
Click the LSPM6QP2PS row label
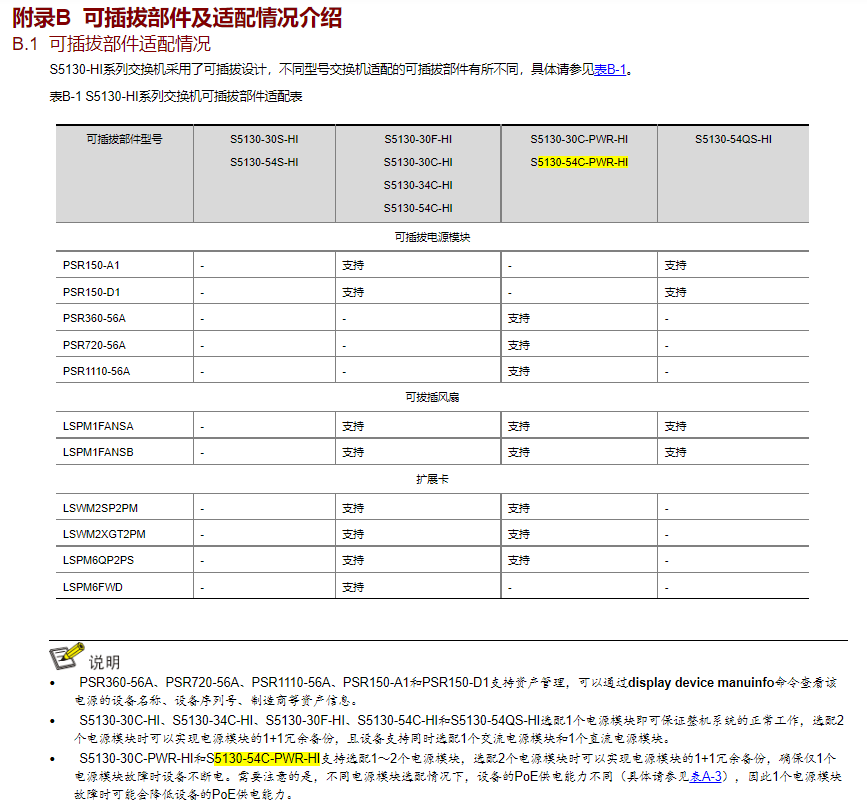(x=98, y=560)
